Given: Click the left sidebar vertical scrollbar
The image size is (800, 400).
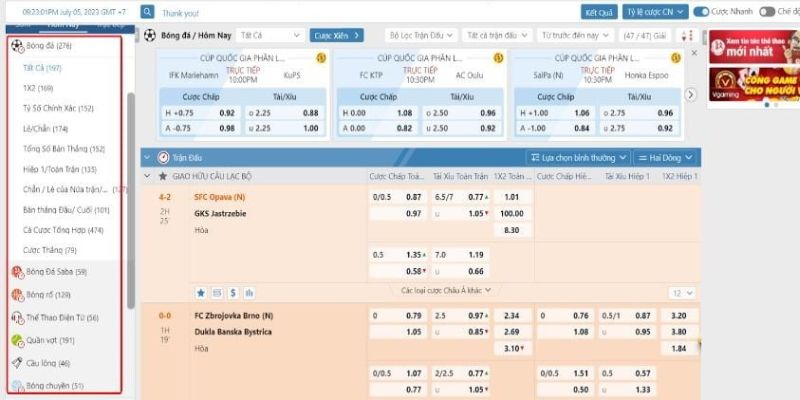Looking at the screenshot, I should (131, 200).
